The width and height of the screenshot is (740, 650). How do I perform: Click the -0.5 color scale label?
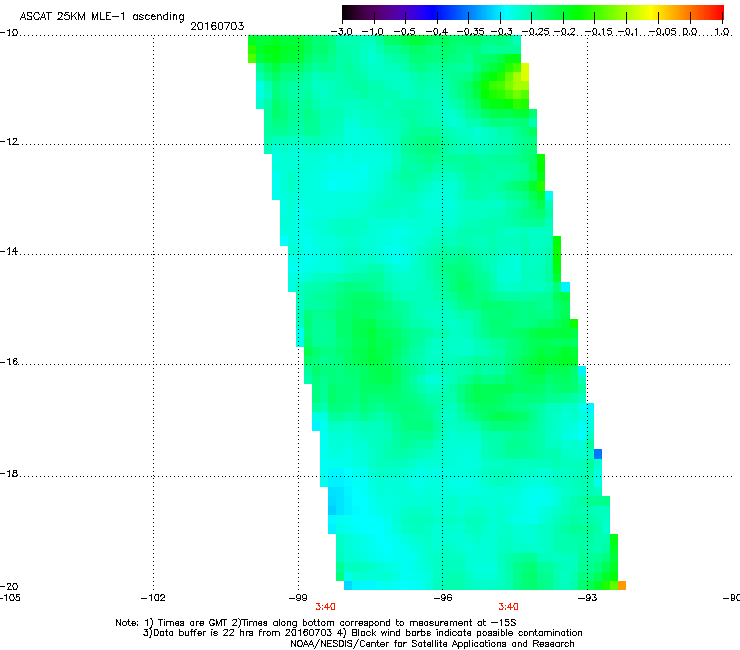(404, 32)
